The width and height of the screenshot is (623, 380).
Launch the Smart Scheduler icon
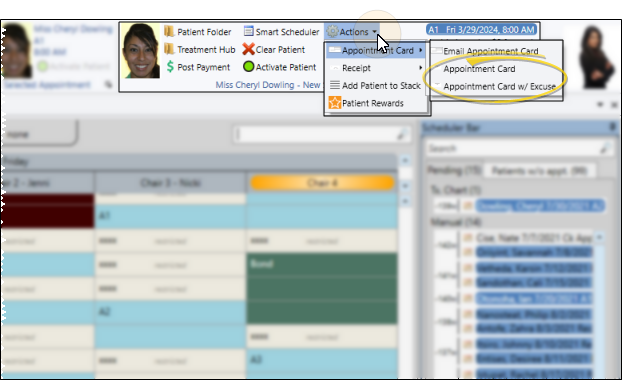click(249, 31)
